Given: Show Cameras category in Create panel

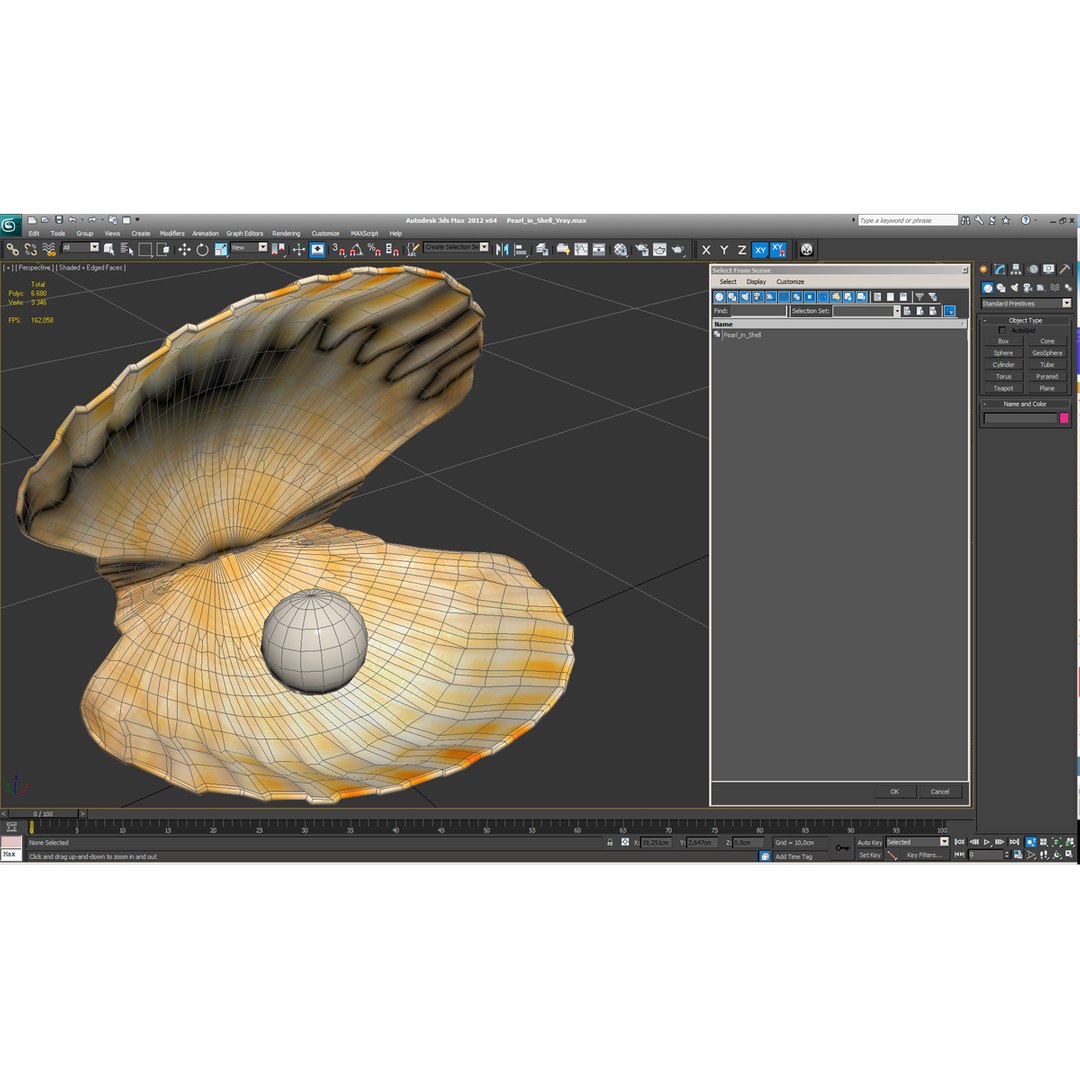Looking at the screenshot, I should pos(1028,288).
